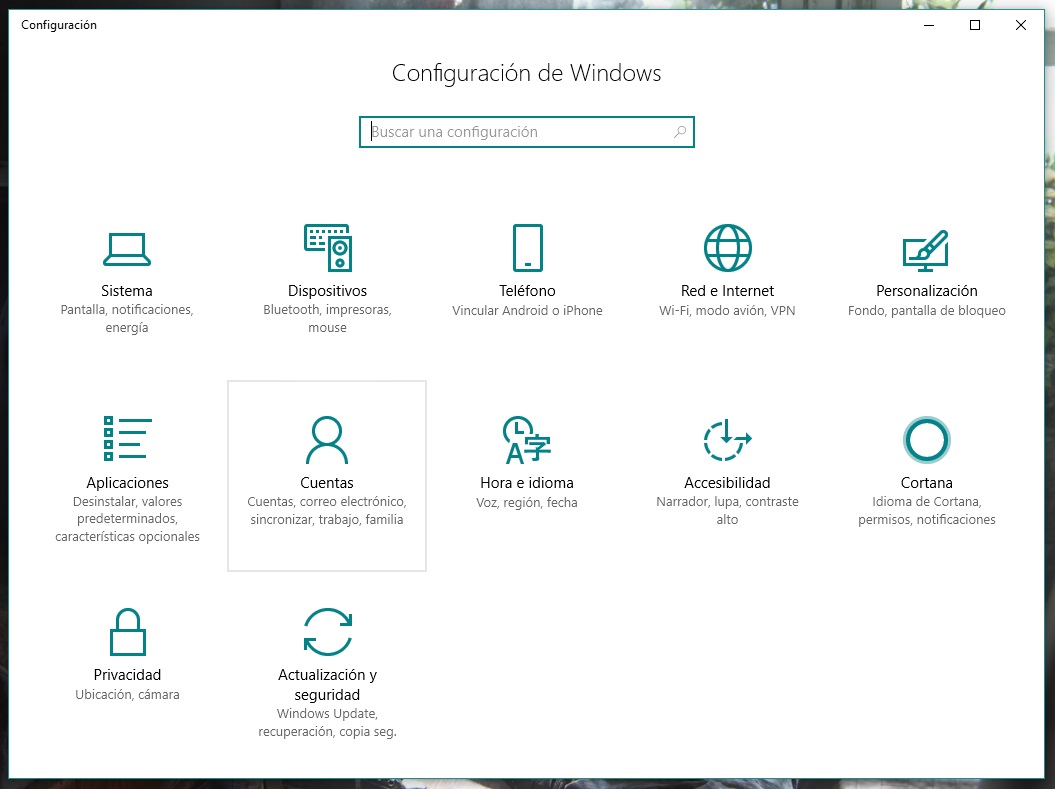Screen dimensions: 1055x789
Task: Click 'Desinstalar, valores predeterminados' description
Action: click(x=127, y=519)
